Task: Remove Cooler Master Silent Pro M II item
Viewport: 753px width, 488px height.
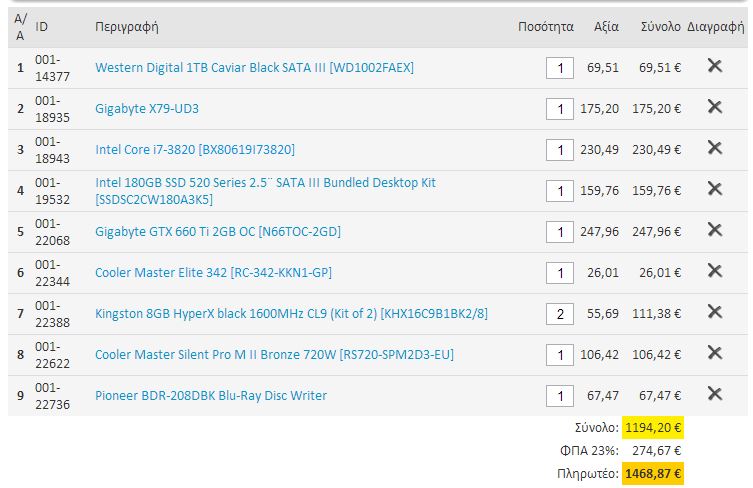Action: 715,353
